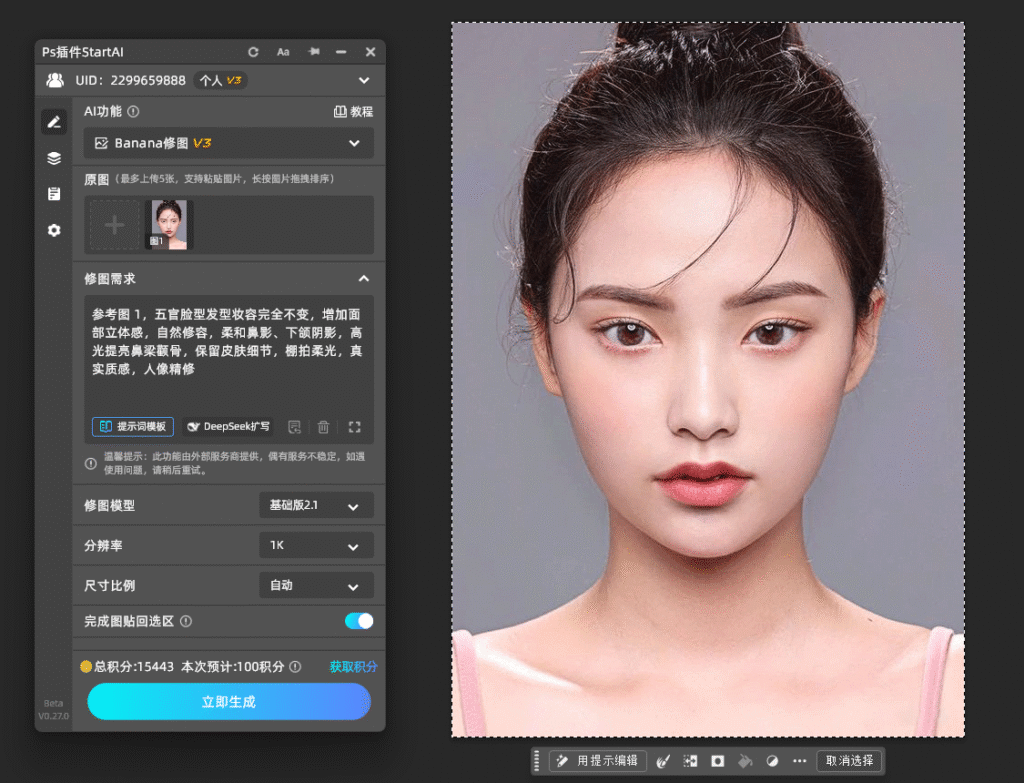Viewport: 1024px width, 783px height.
Task: Pin the StartAI plugin panel
Action: coord(314,52)
